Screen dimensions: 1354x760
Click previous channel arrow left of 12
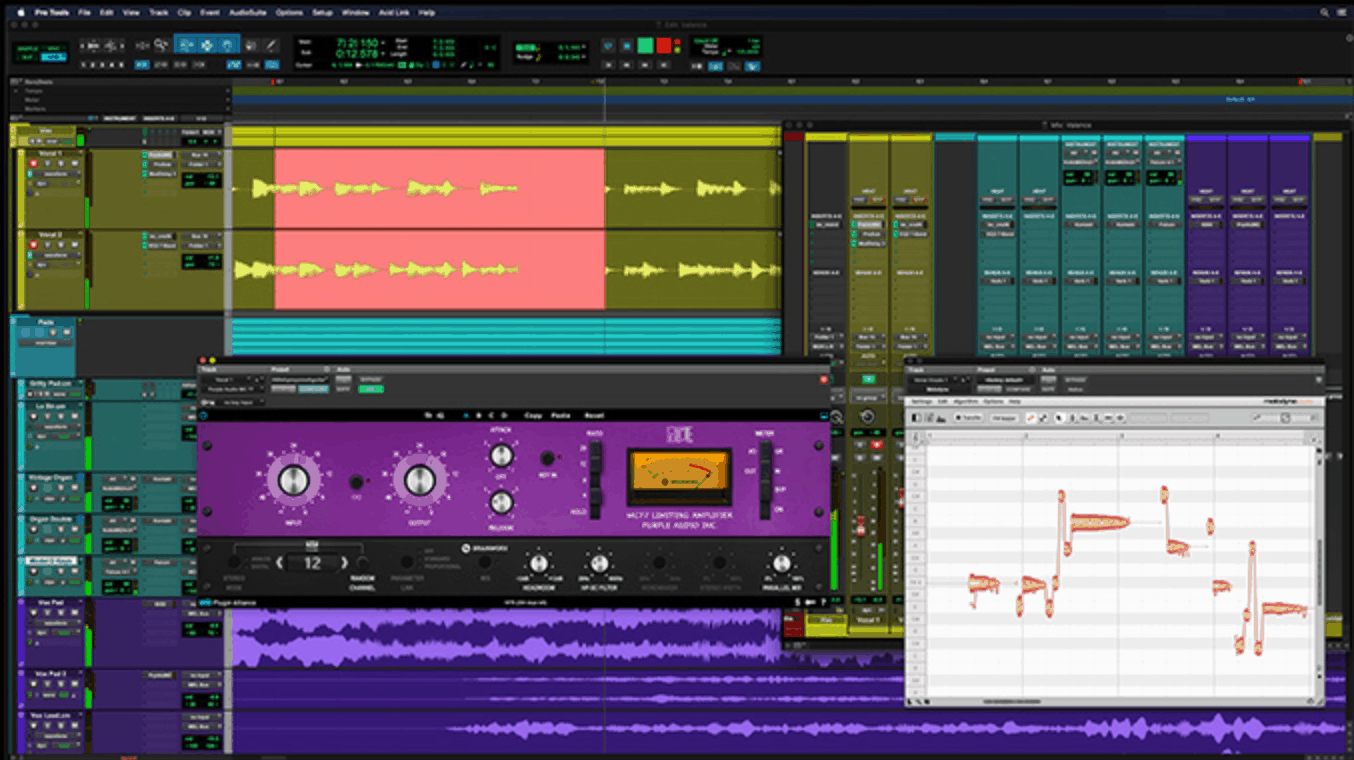point(279,562)
